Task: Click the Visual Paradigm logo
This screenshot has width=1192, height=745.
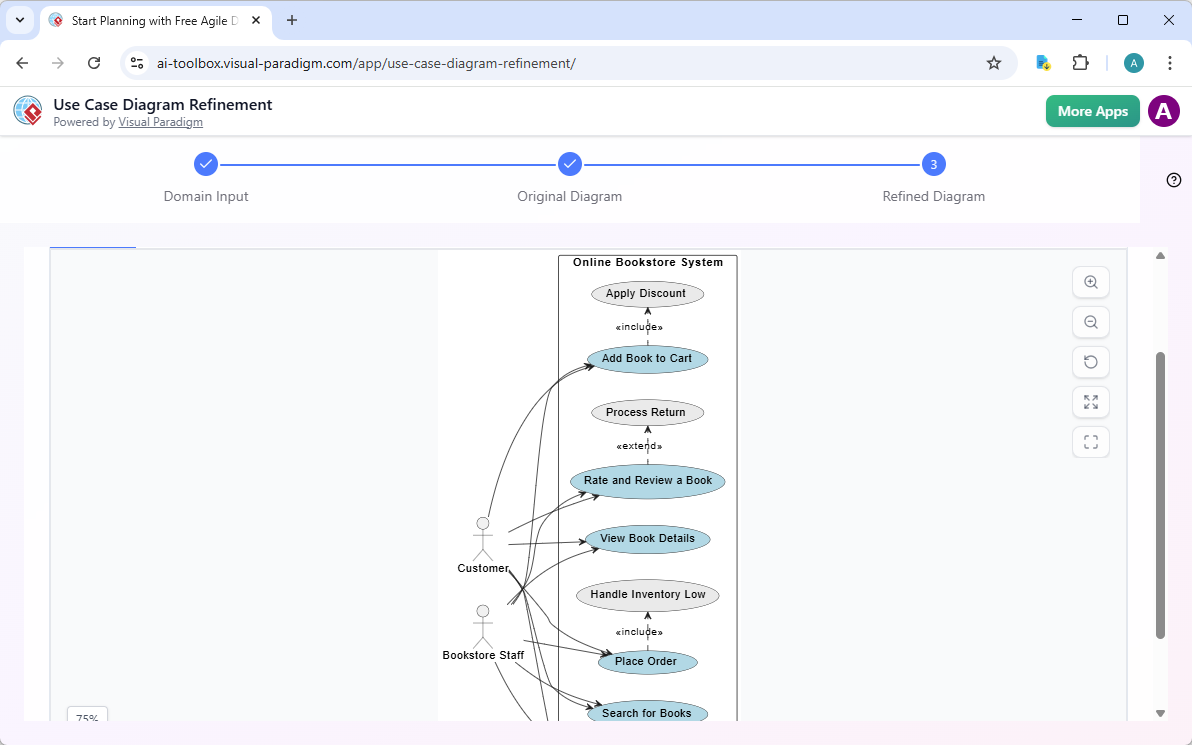Action: pyautogui.click(x=27, y=110)
